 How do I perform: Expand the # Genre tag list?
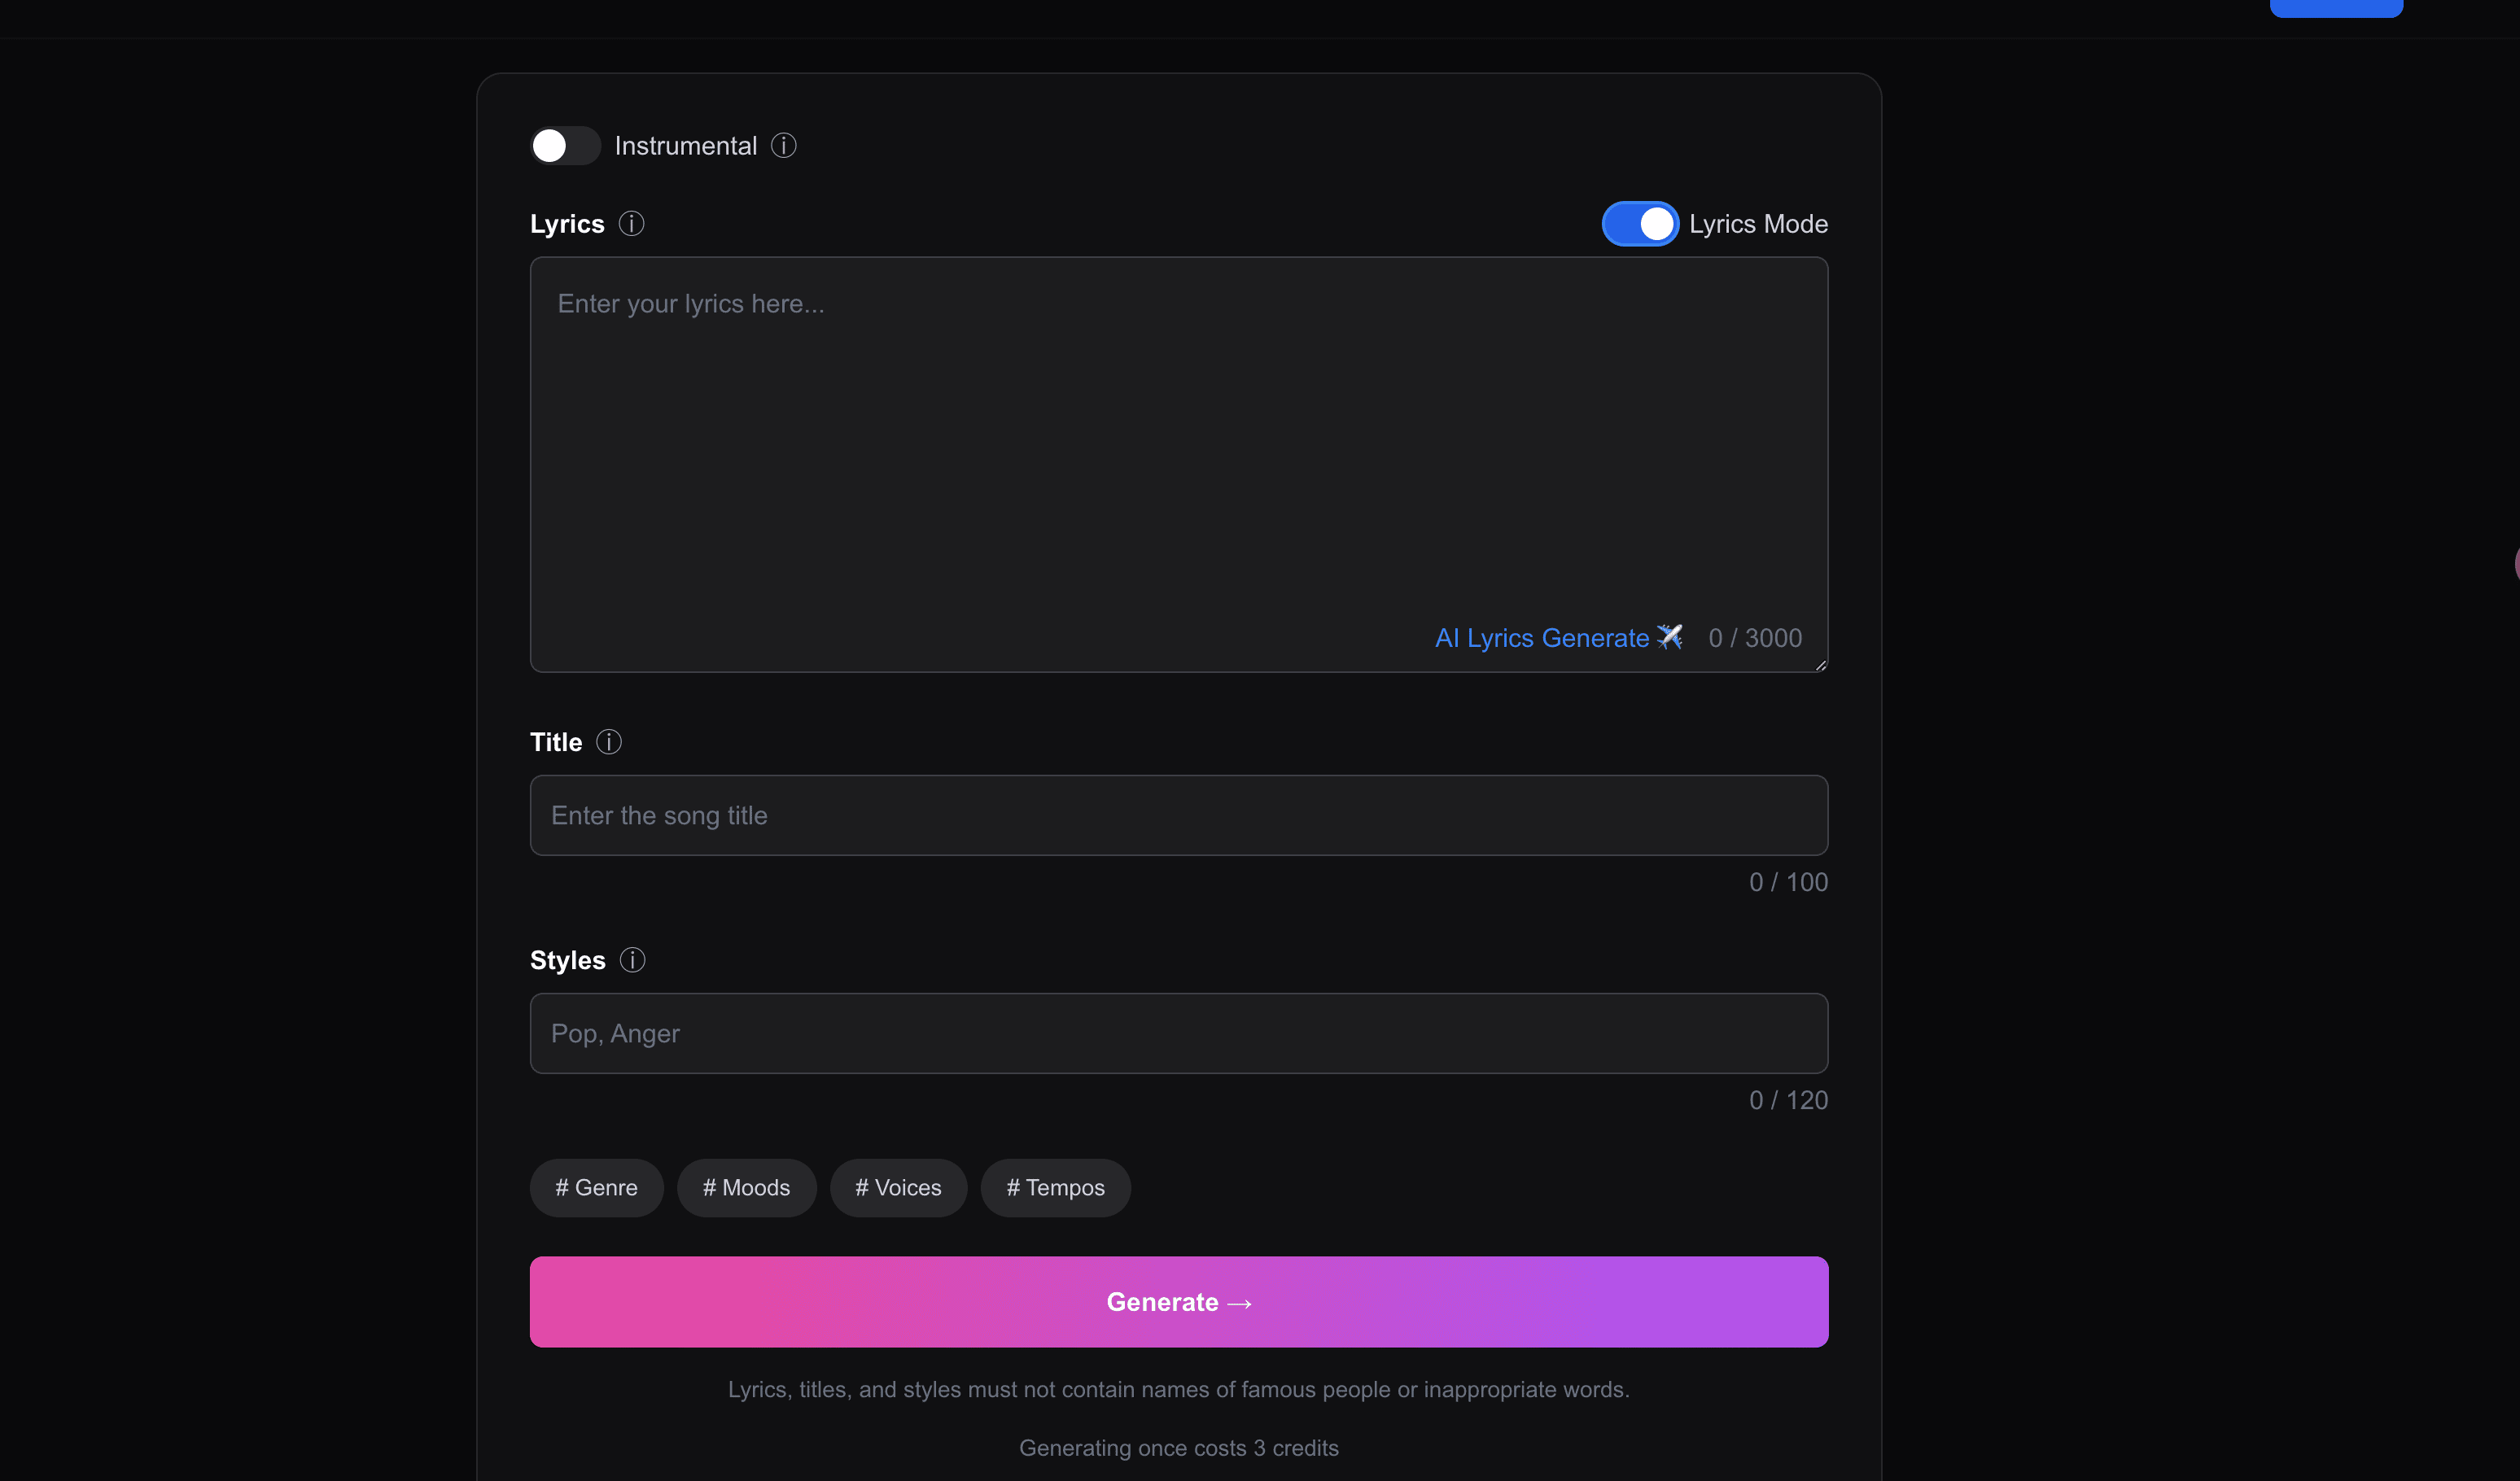(x=597, y=1188)
